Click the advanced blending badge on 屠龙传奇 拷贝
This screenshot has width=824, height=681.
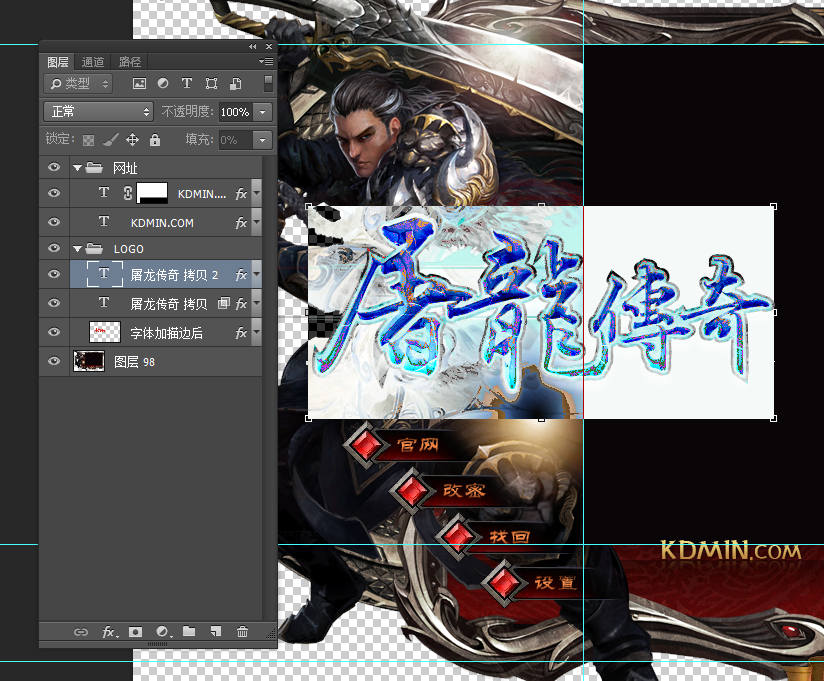pos(224,303)
